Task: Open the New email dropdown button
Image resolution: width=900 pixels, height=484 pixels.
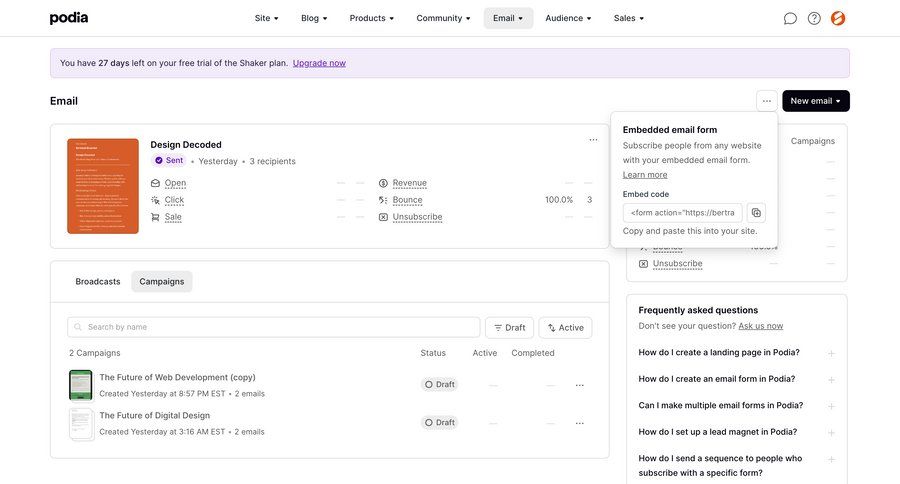Action: tap(816, 101)
